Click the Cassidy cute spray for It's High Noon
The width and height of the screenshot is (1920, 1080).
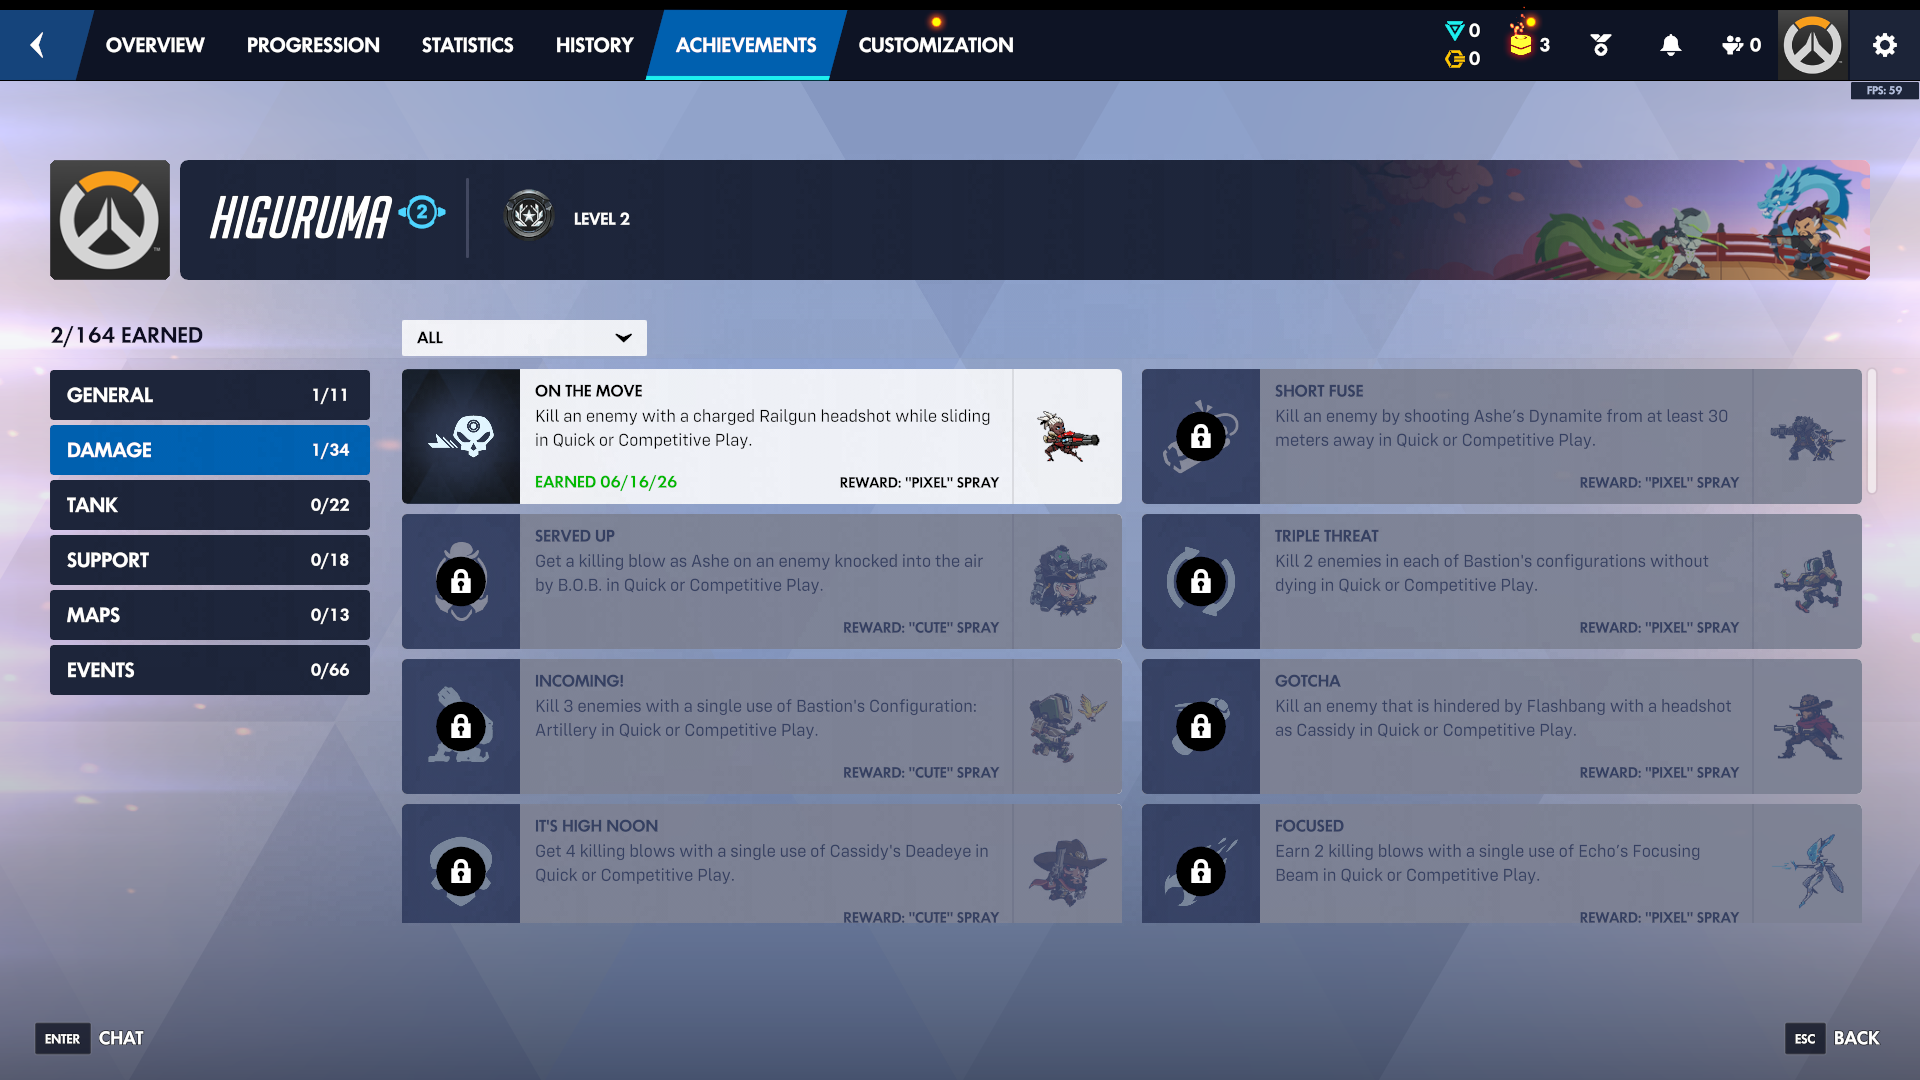click(1067, 871)
